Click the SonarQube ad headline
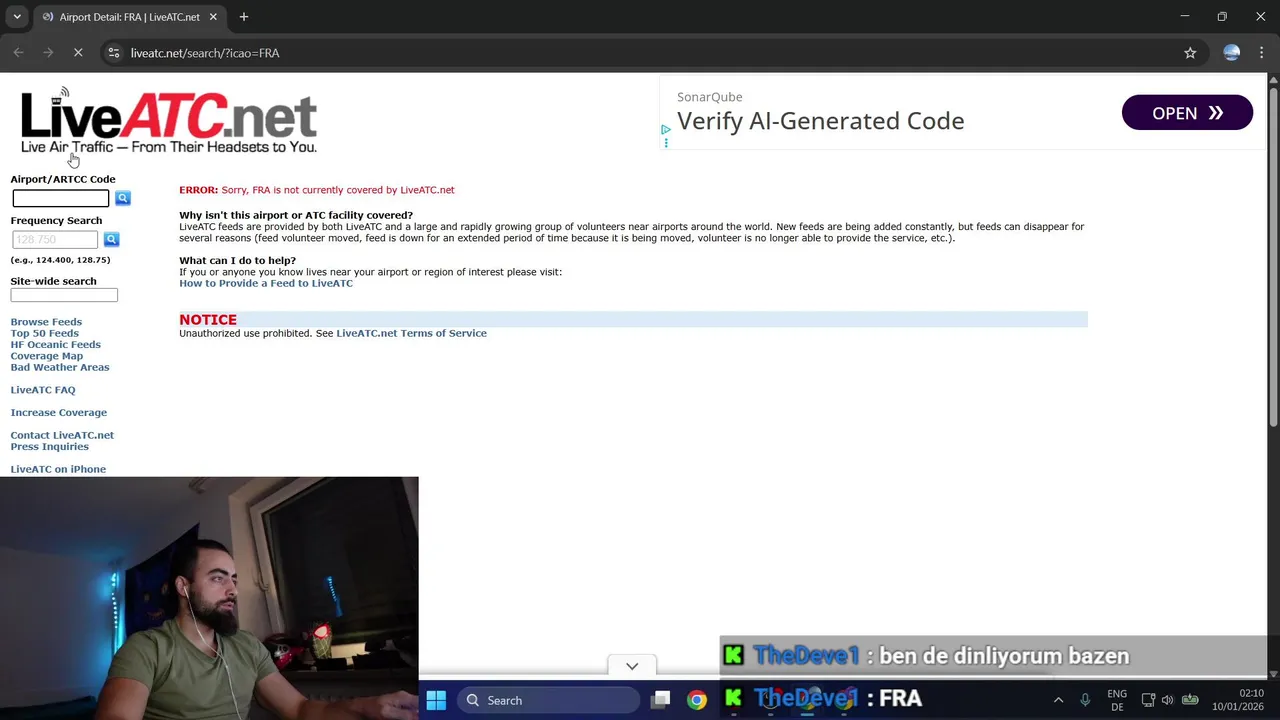1280x720 pixels. [x=820, y=121]
